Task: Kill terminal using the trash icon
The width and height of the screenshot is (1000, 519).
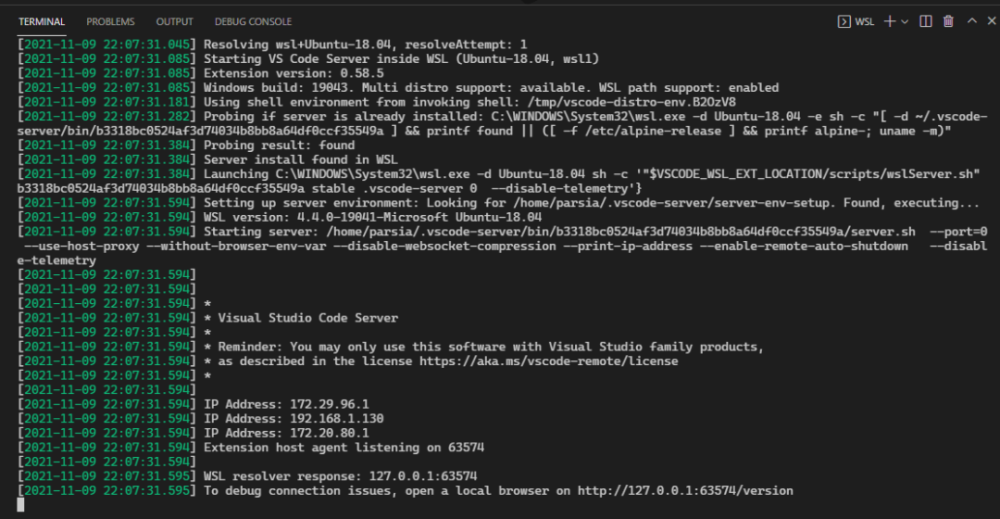Action: [x=948, y=21]
